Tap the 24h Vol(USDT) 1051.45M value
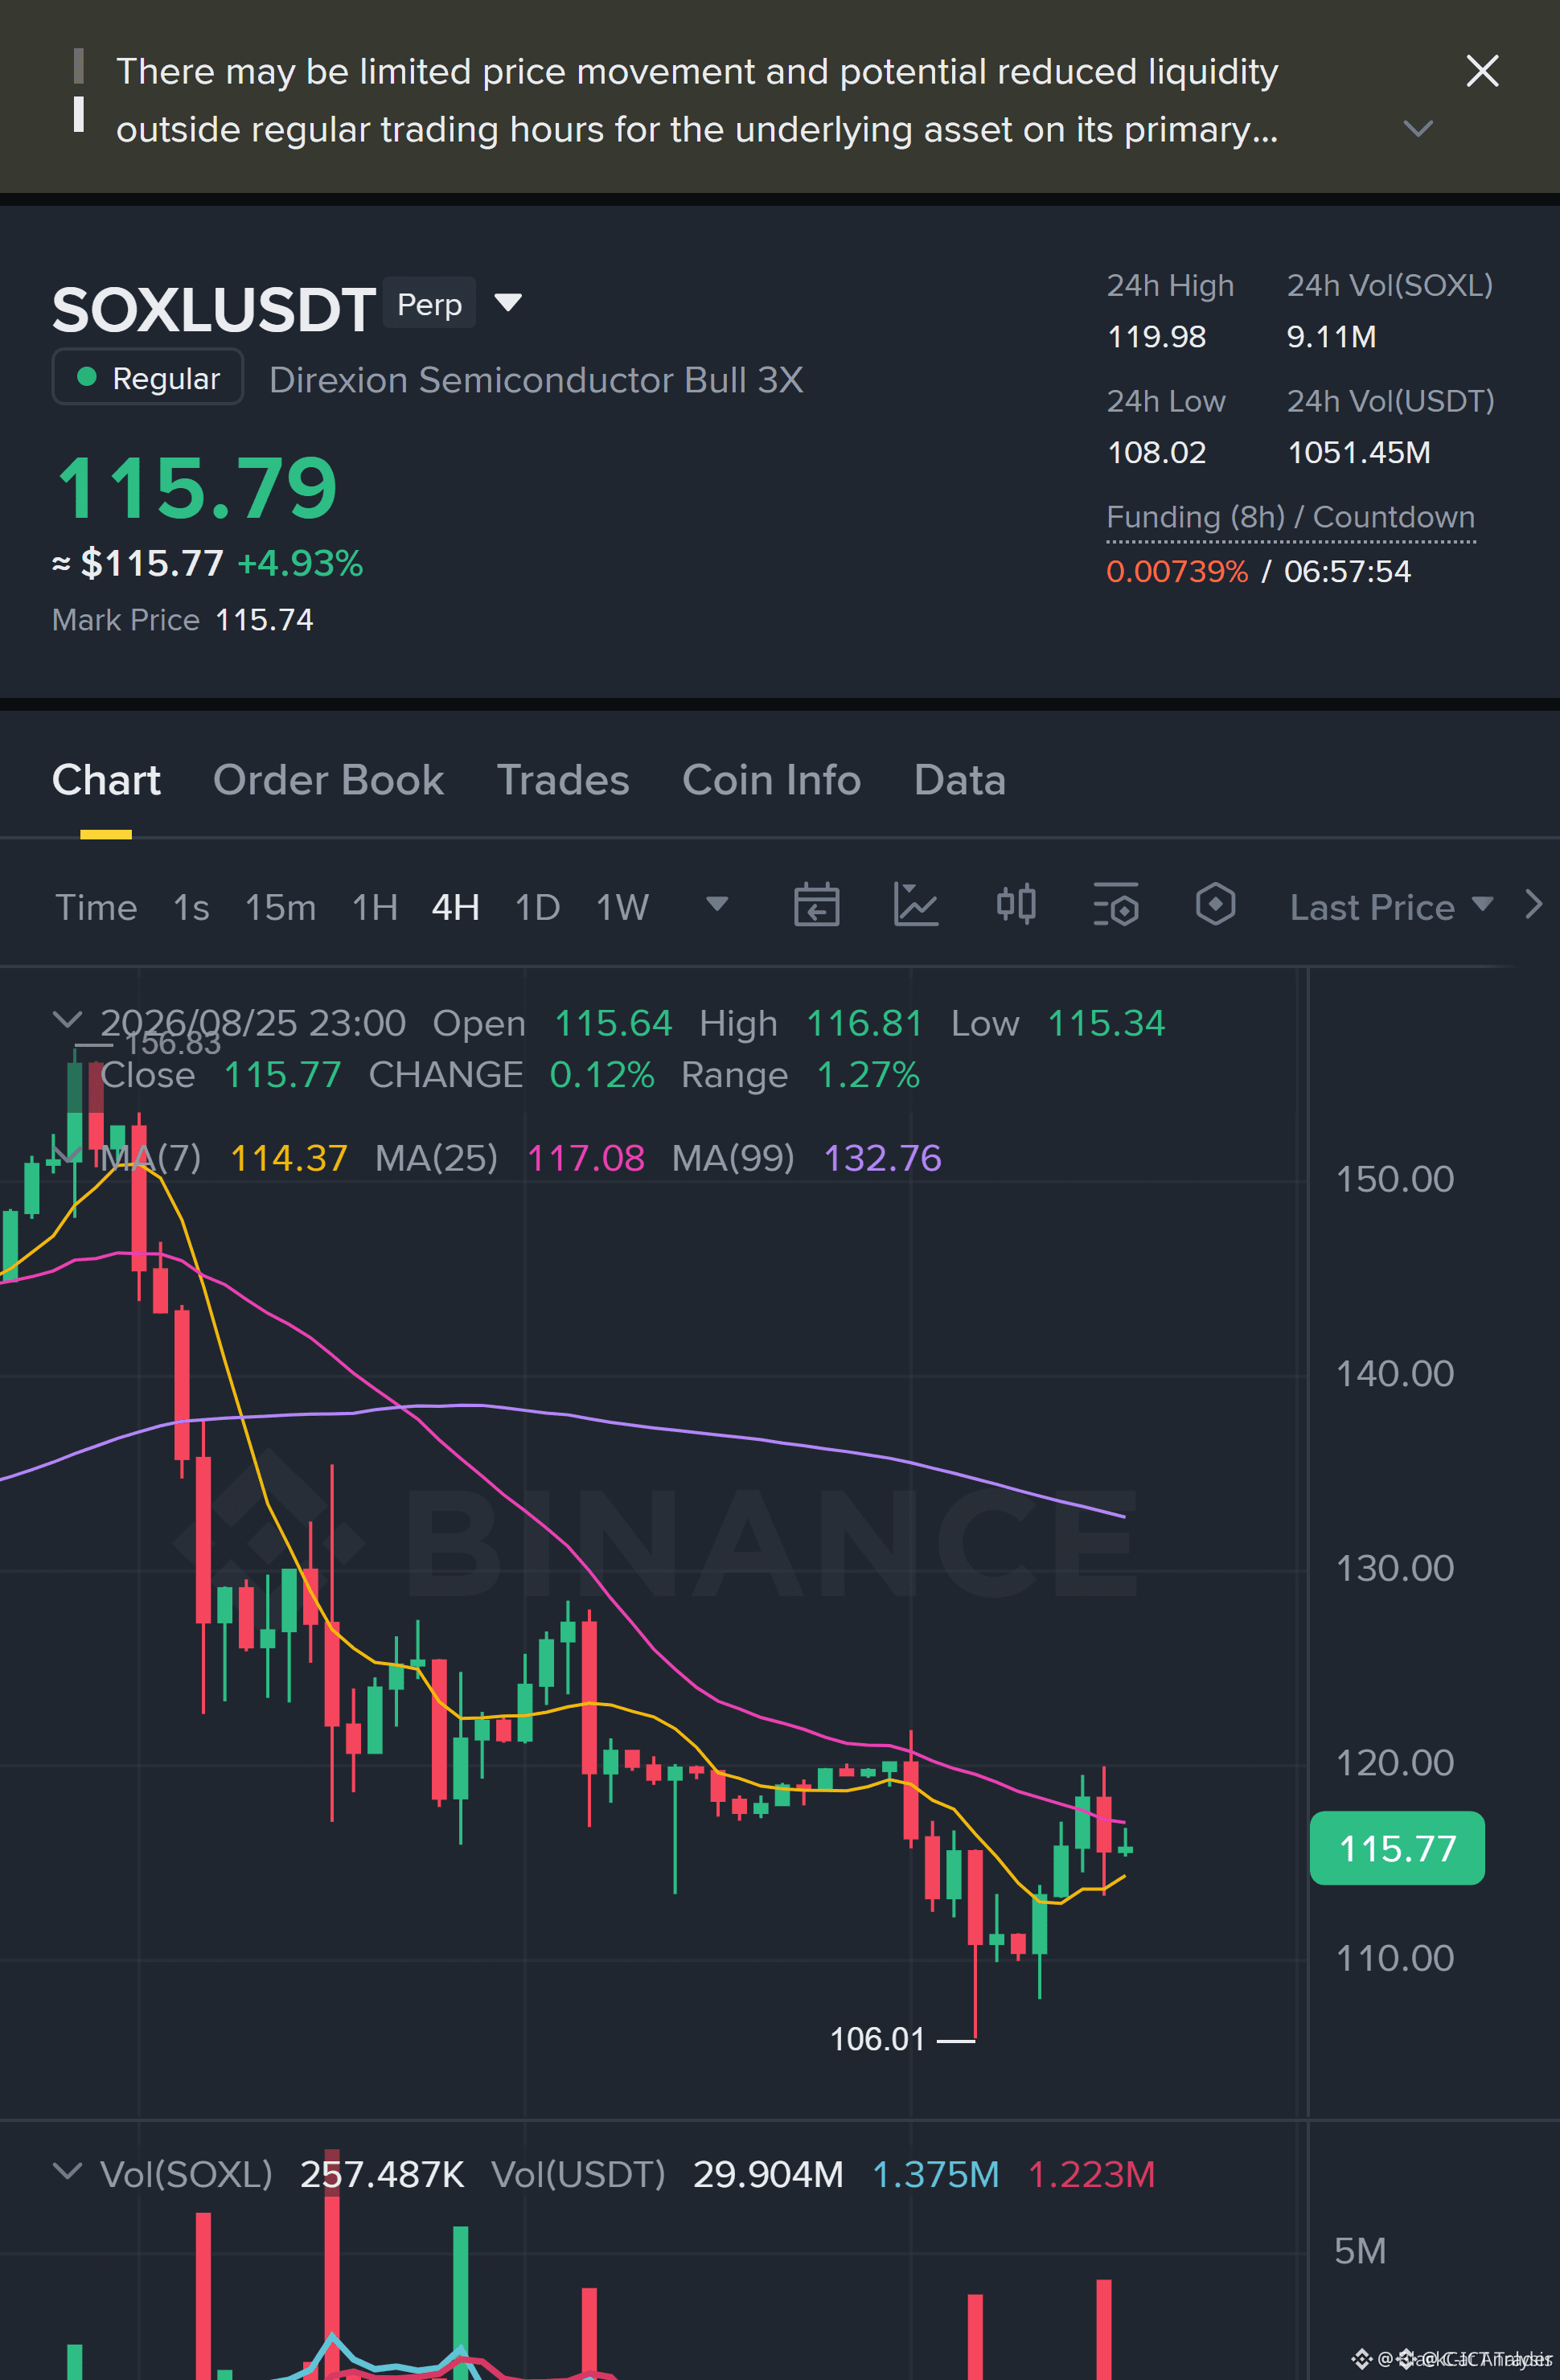This screenshot has height=2380, width=1560. [1358, 453]
